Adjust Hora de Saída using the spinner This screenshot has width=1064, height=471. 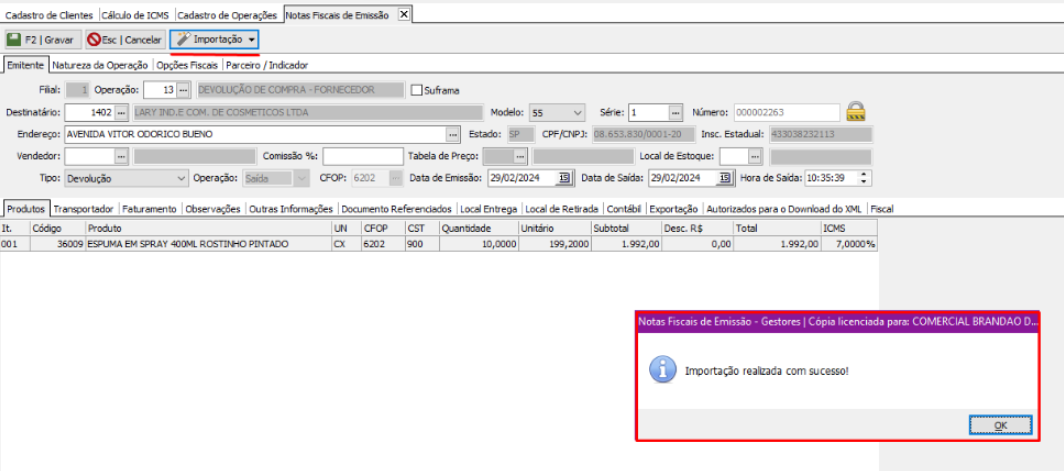(x=864, y=178)
